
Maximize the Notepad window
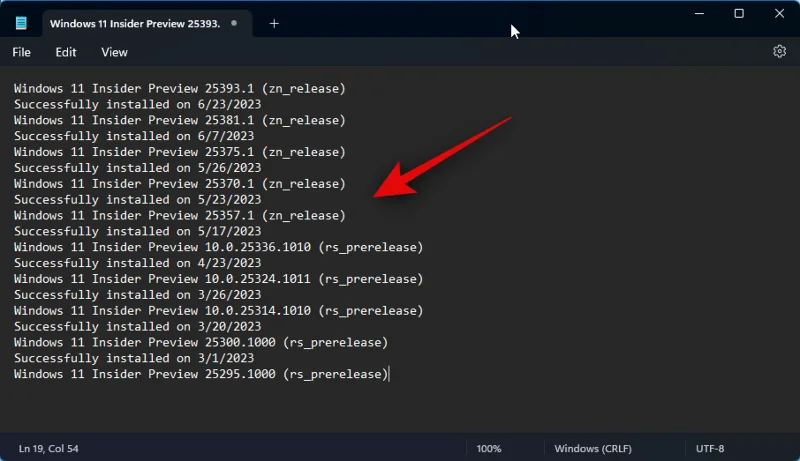[739, 13]
